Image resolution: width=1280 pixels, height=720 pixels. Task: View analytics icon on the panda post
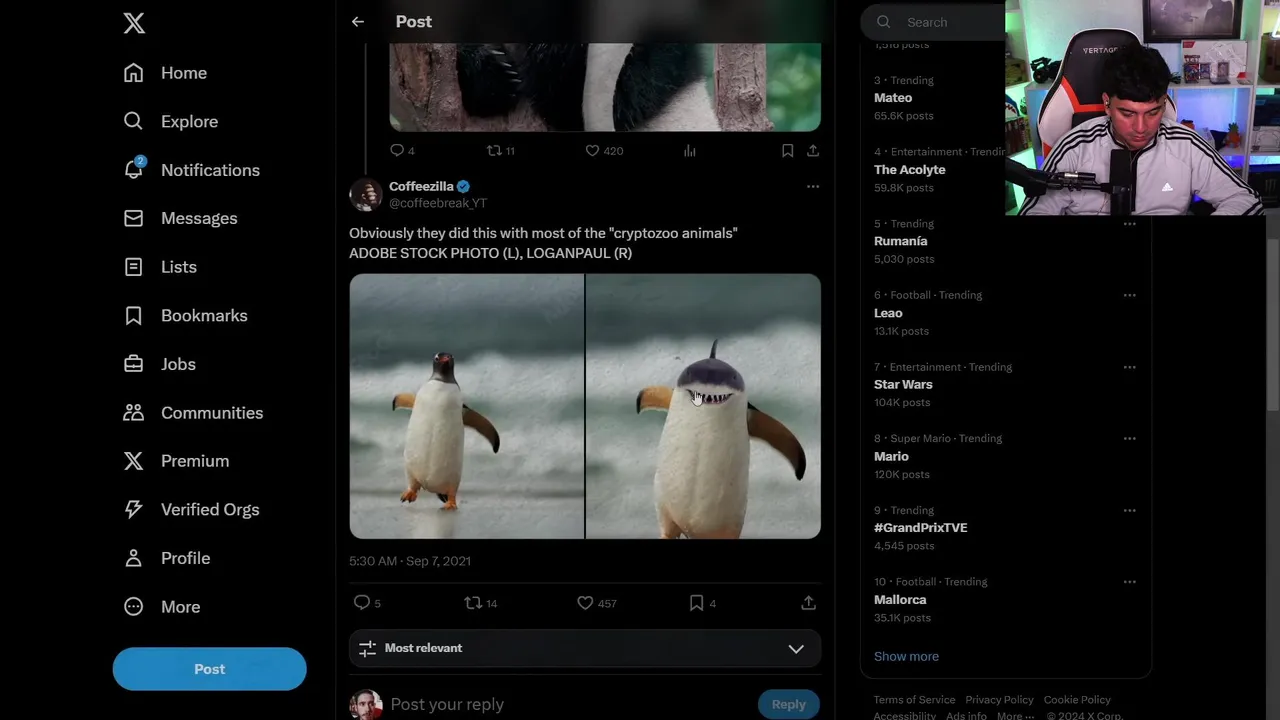[689, 150]
